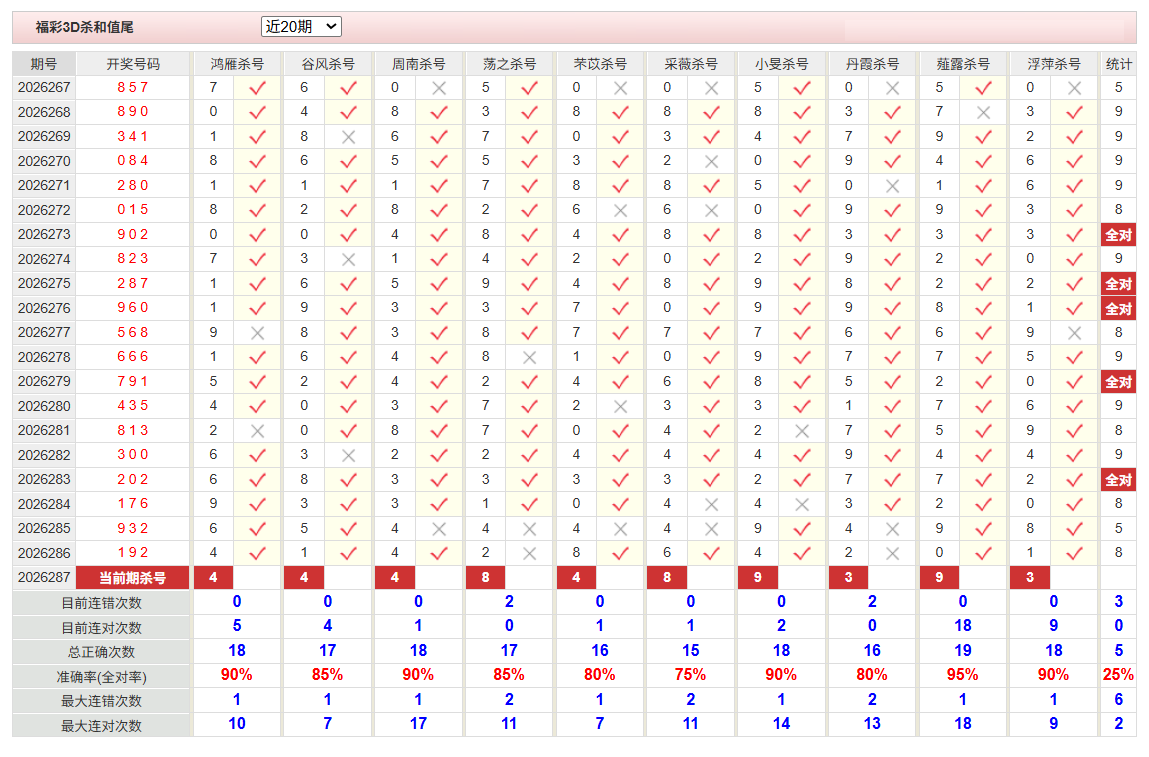Image resolution: width=1149 pixels, height=757 pixels.
Task: Click the 总正确次数 row label
Action: point(101,652)
